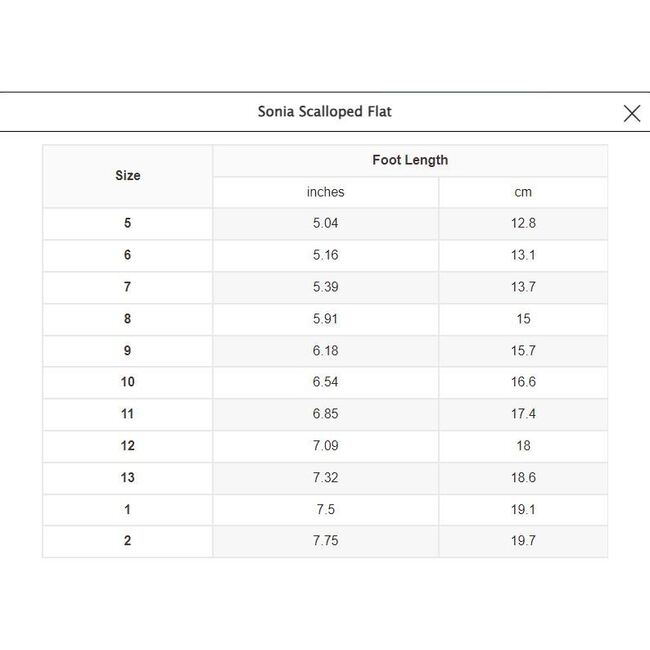The width and height of the screenshot is (650, 650).
Task: Click the size 8 row label
Action: tap(128, 319)
